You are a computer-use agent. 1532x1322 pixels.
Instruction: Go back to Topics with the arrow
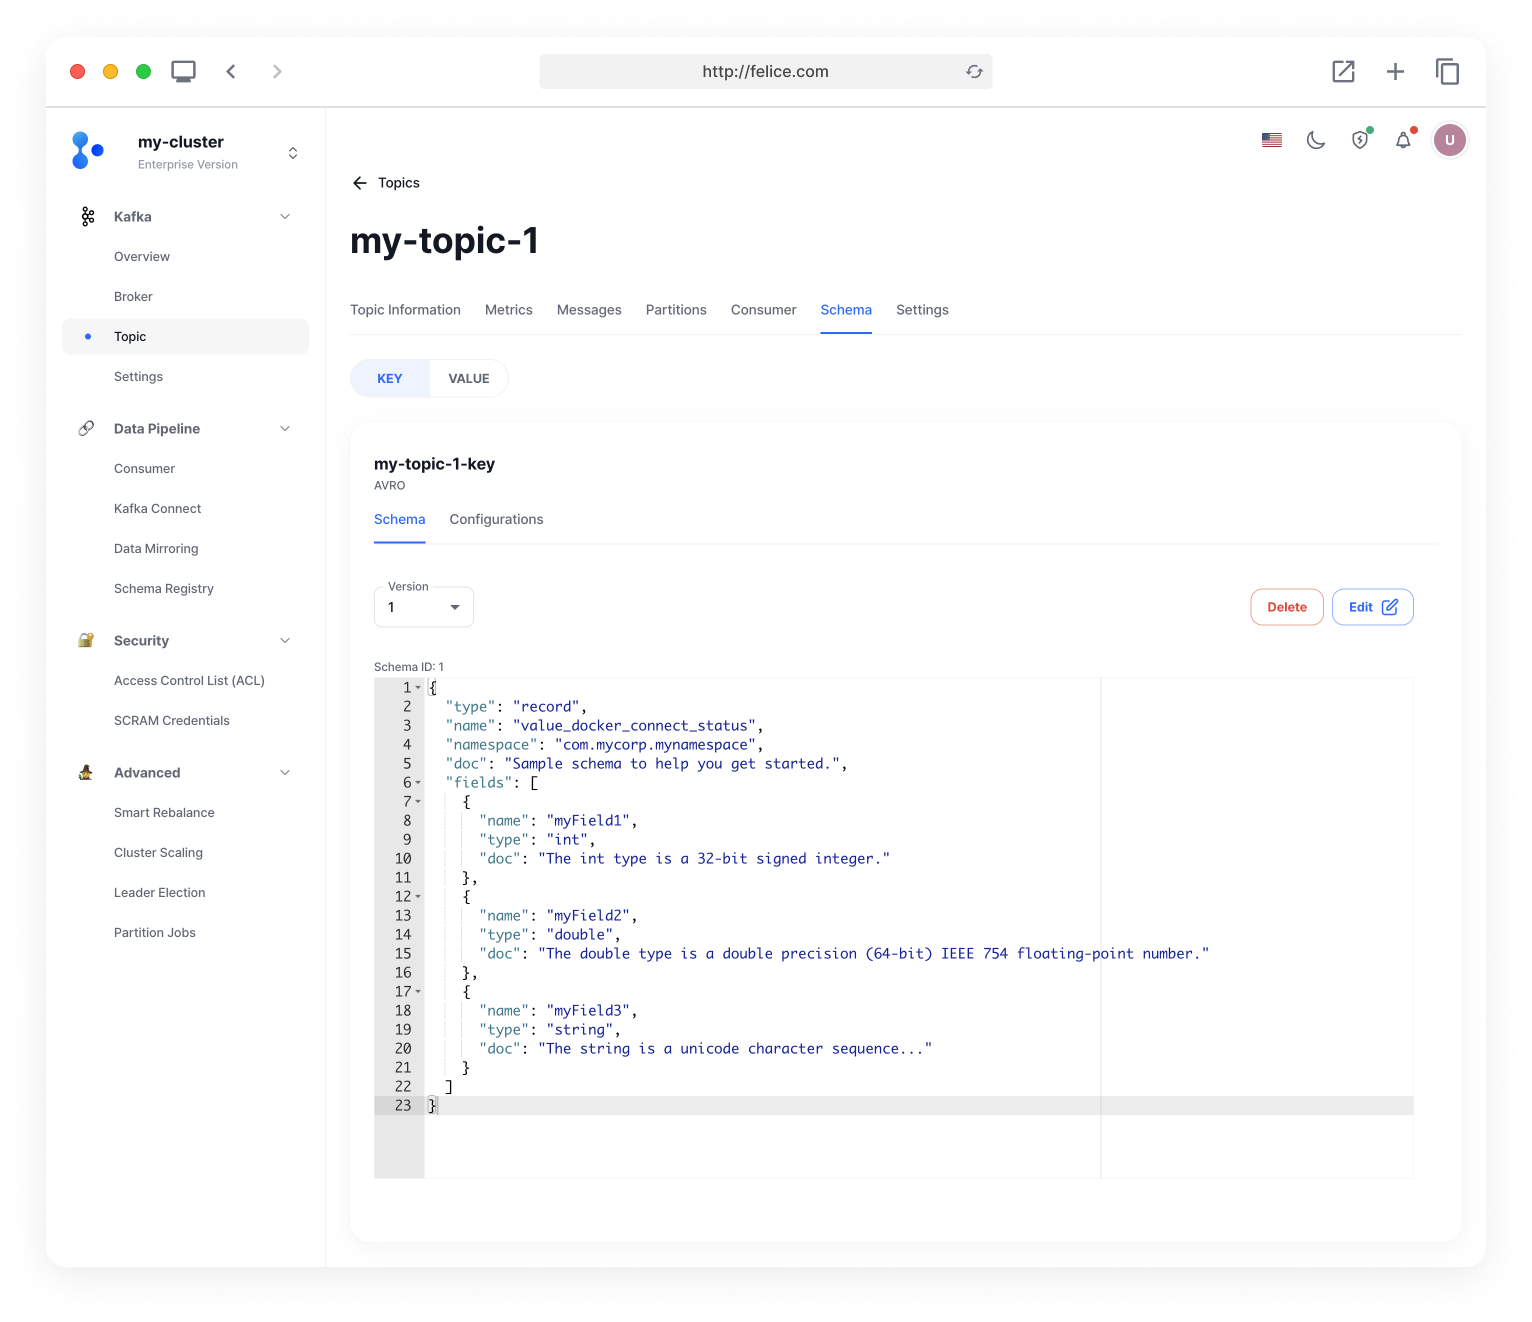360,183
